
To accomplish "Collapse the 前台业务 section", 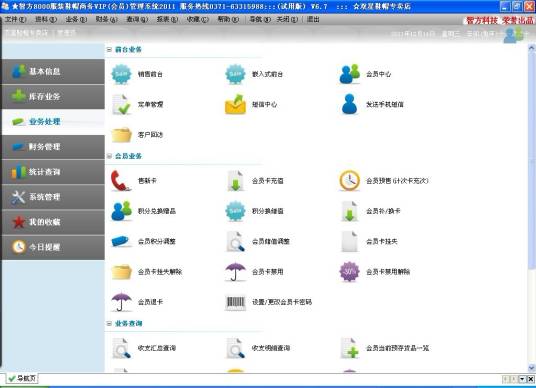I will tap(109, 50).
